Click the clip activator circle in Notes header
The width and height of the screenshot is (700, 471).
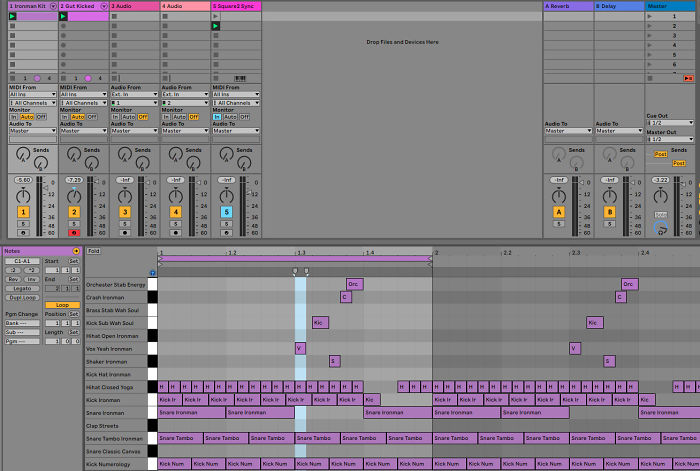coord(76,251)
